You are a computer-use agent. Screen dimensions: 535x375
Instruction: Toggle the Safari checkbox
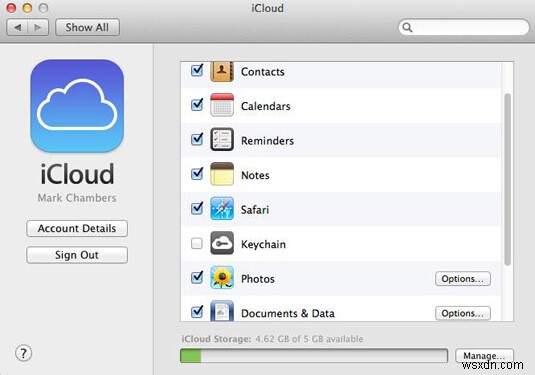coord(197,208)
